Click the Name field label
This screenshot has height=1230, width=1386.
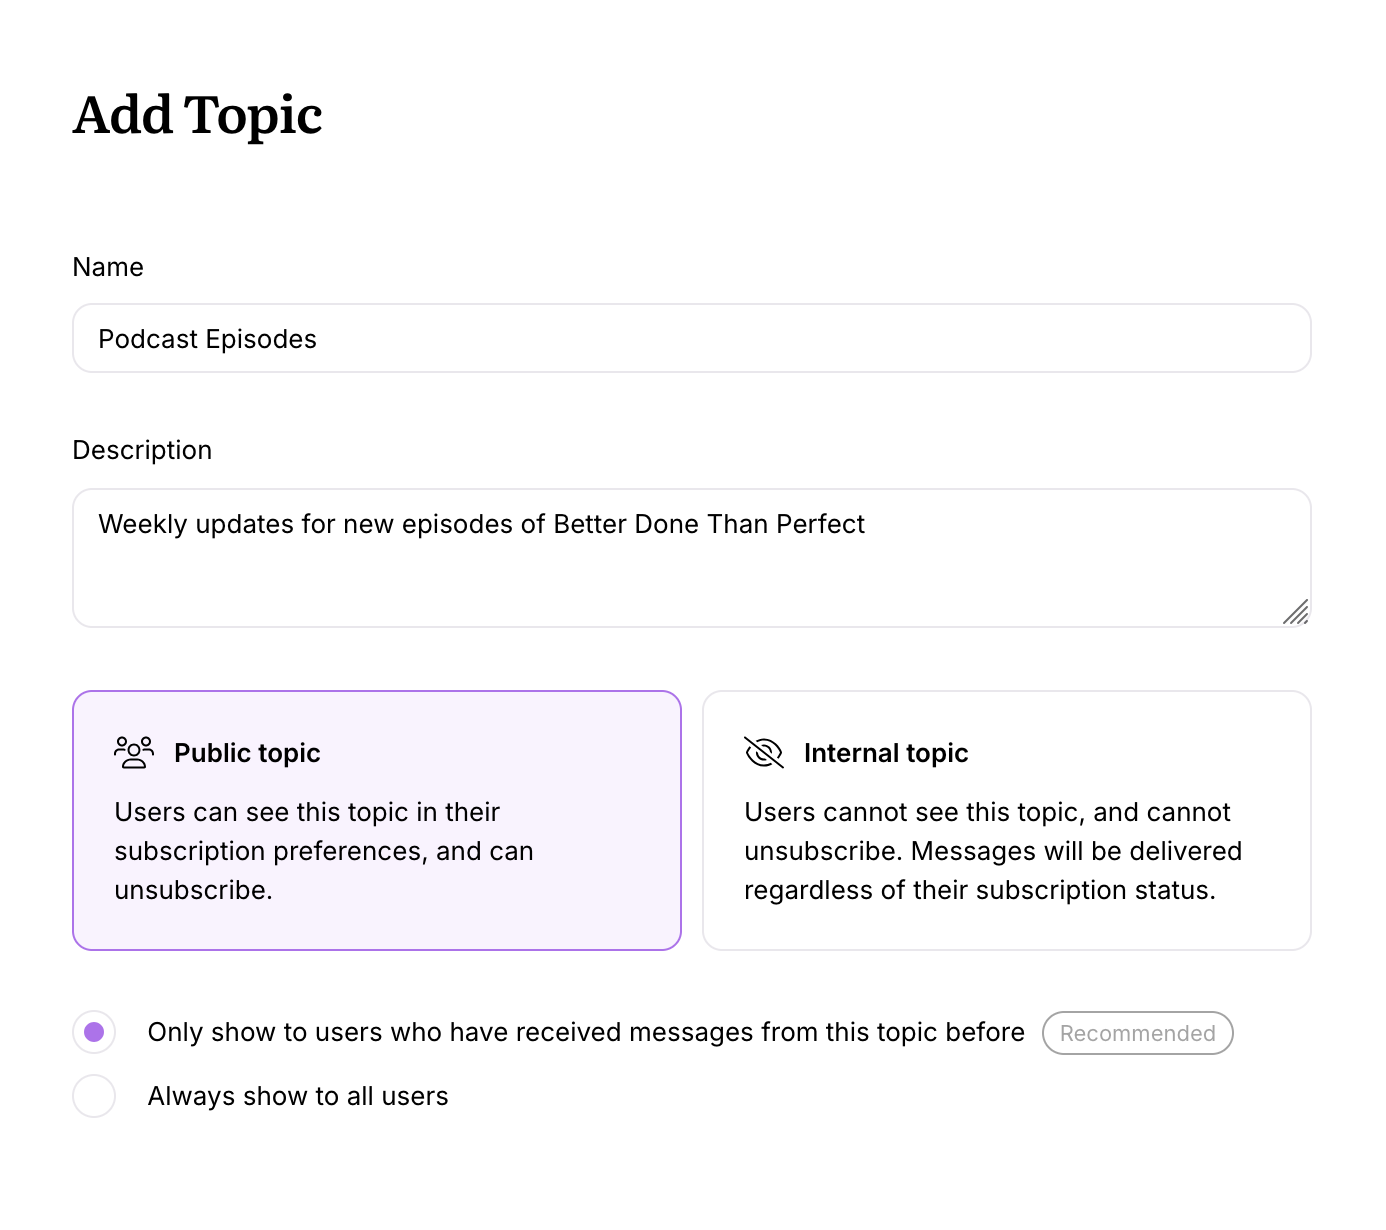[107, 267]
